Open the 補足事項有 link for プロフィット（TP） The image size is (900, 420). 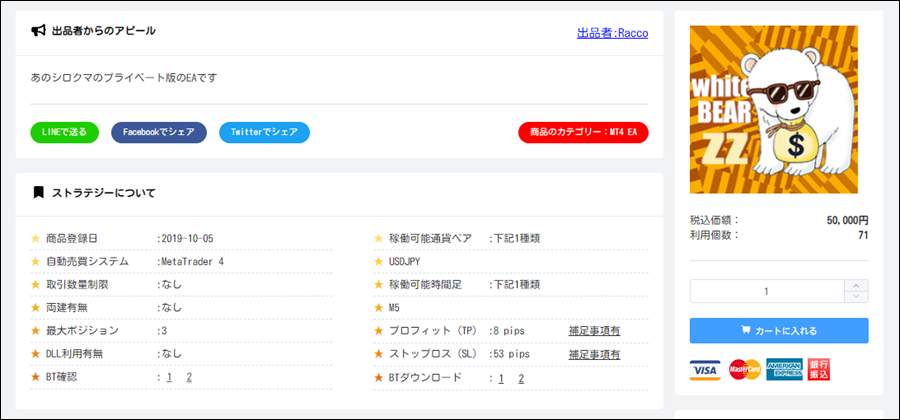(x=595, y=330)
